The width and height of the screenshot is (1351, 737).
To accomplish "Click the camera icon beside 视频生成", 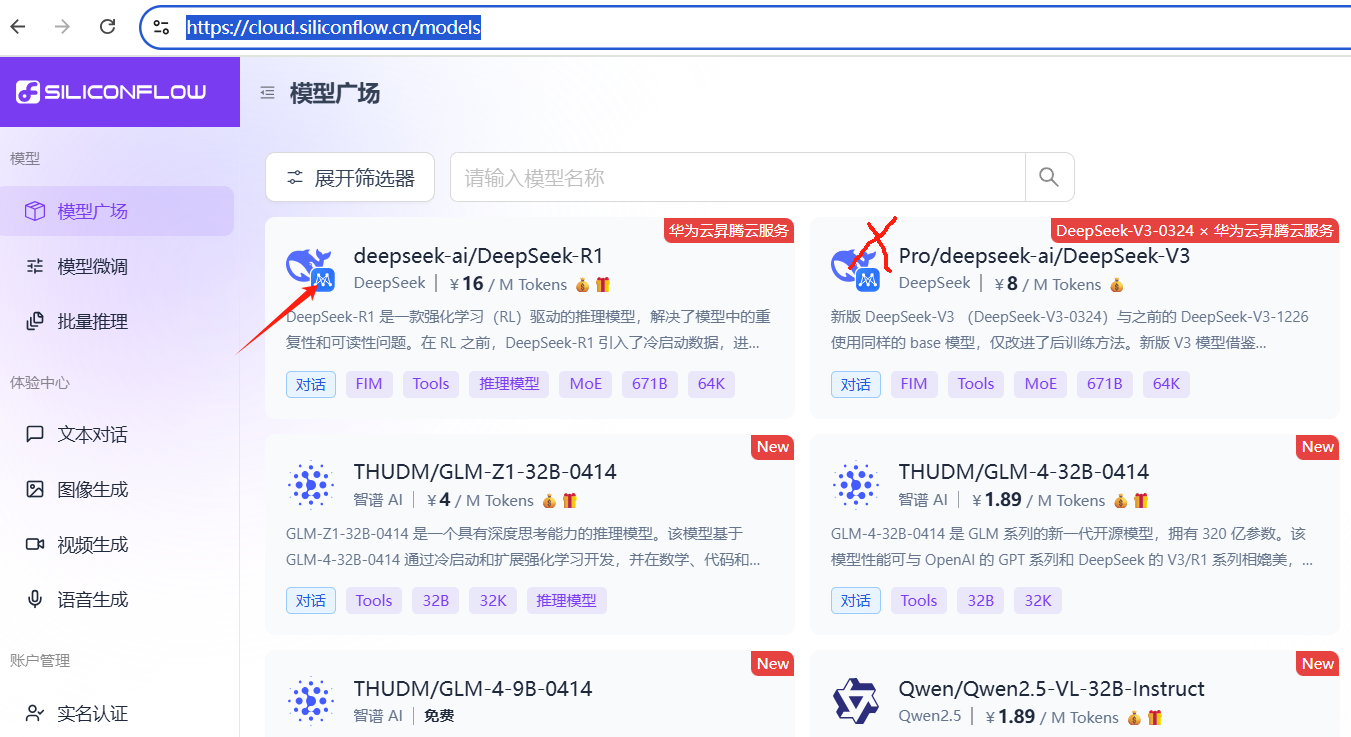I will point(35,544).
